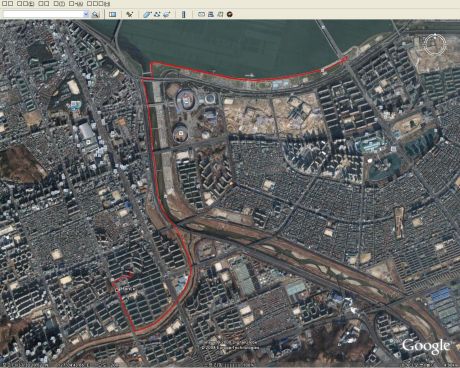Open the menu ending with (H)
The image size is (460, 368).
[x=98, y=4]
